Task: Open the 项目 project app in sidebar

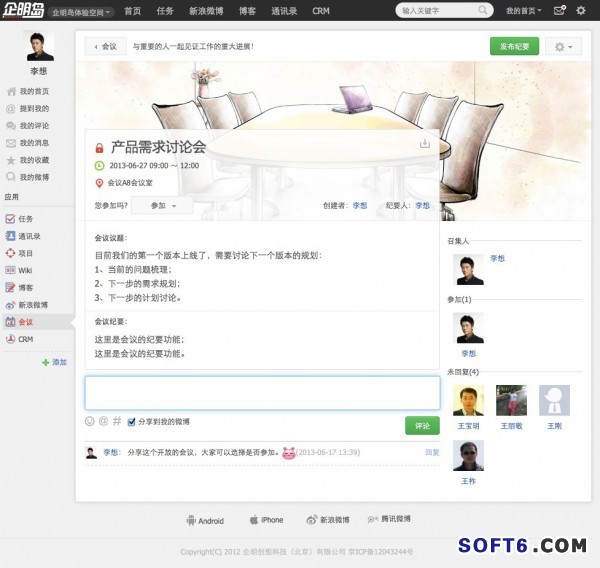Action: (x=25, y=253)
